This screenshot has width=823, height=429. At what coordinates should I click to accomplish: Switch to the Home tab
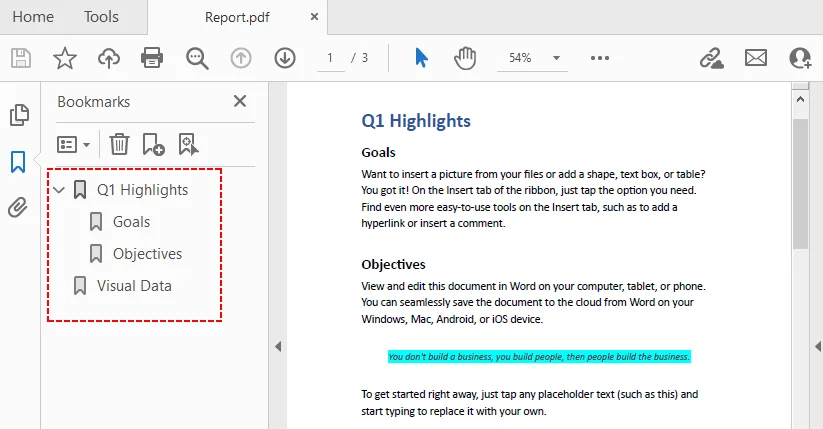(x=33, y=17)
